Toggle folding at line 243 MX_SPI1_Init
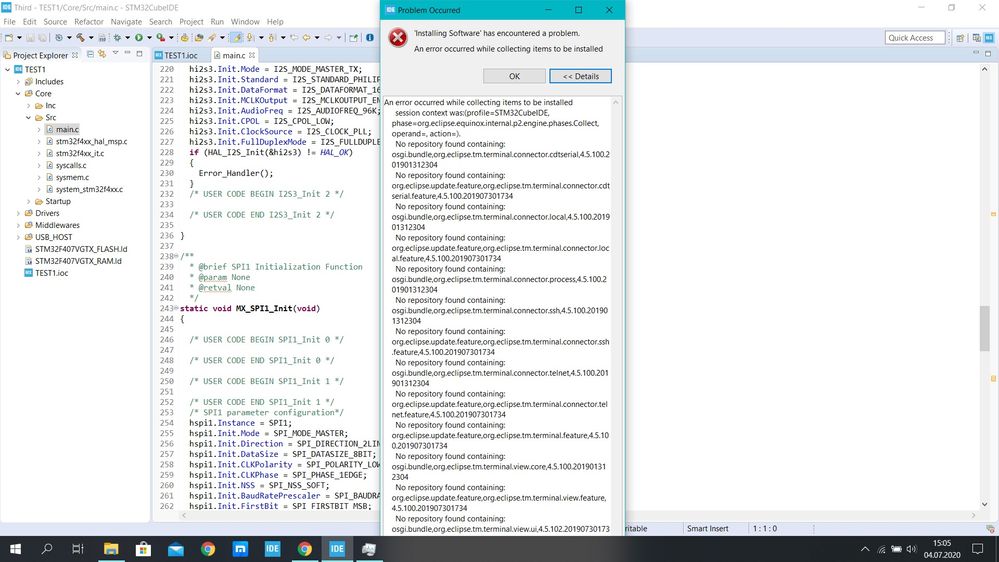 pos(176,308)
